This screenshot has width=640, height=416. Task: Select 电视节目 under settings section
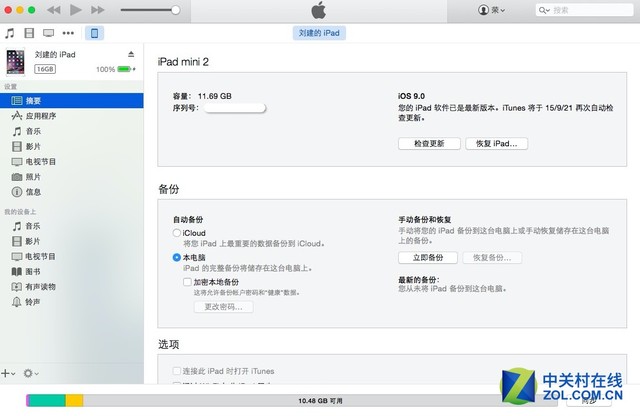(x=71, y=162)
